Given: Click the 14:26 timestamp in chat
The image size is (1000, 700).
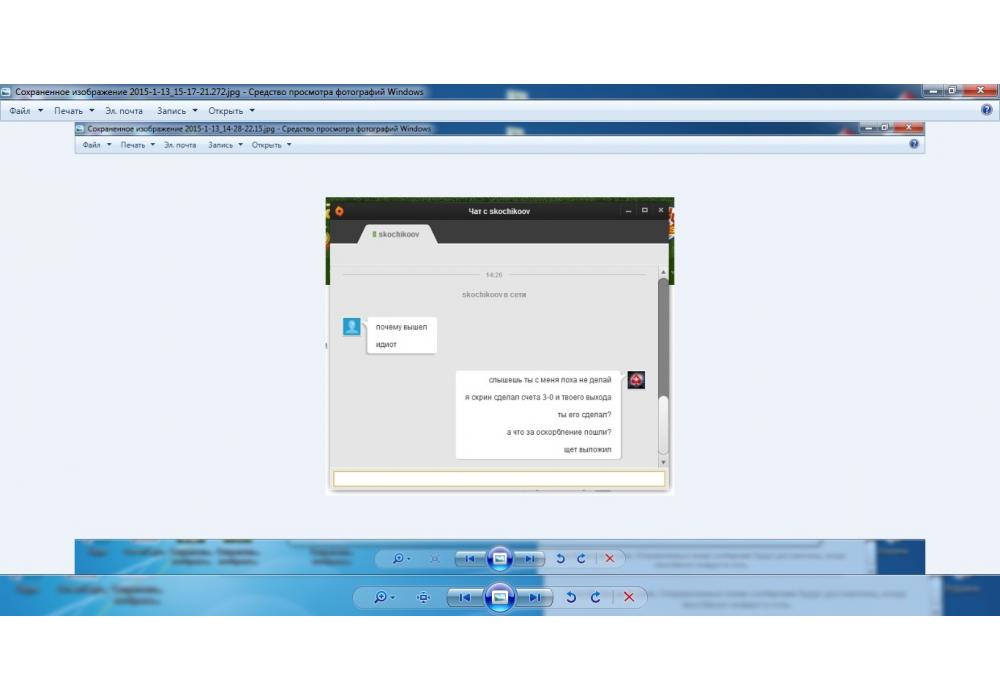Looking at the screenshot, I should tap(494, 275).
